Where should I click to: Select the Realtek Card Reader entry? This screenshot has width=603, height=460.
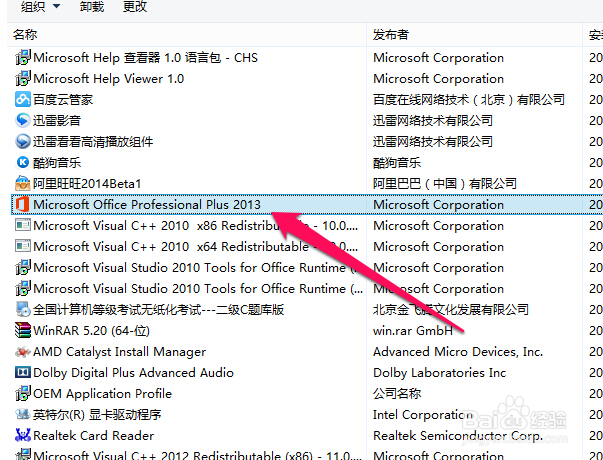[94, 435]
